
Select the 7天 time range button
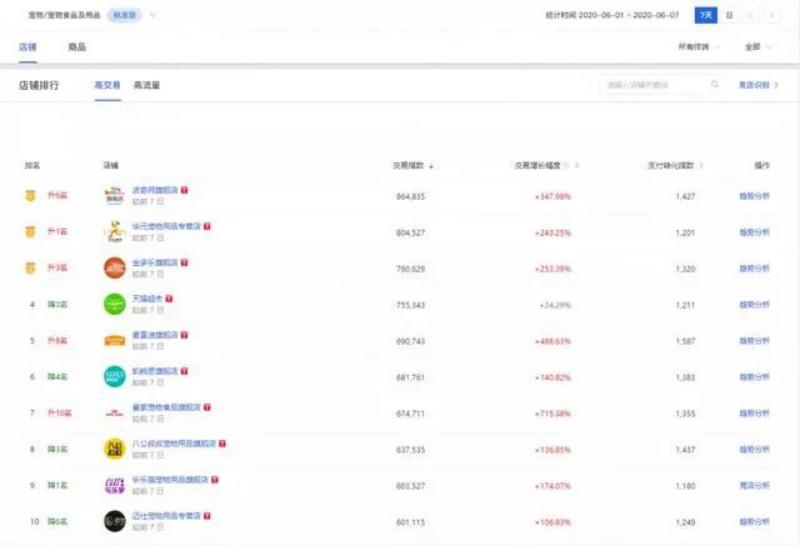tap(706, 15)
